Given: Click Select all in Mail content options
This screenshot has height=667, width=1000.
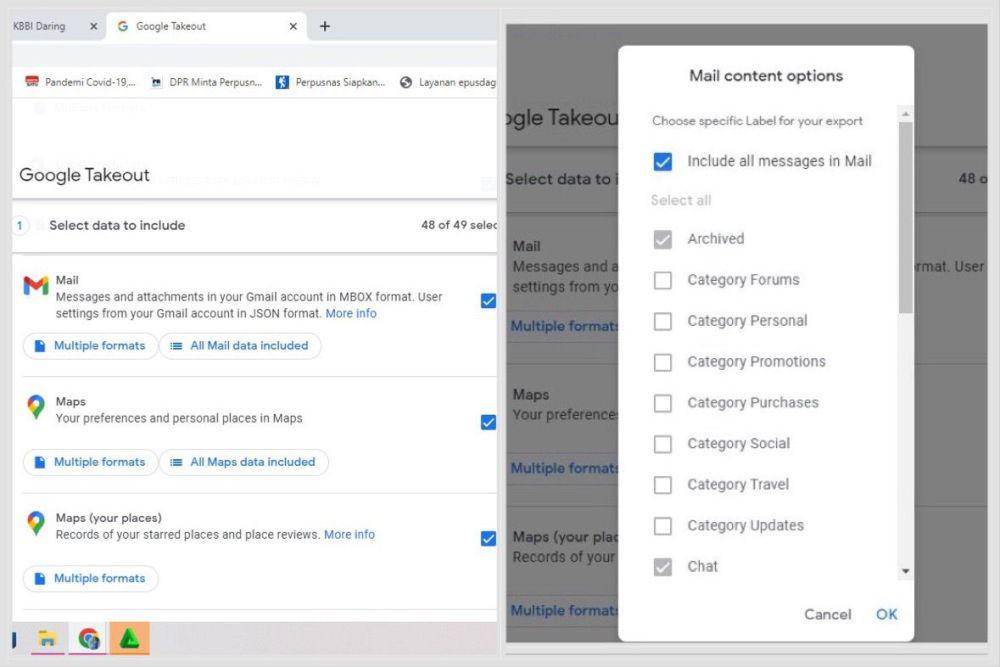Looking at the screenshot, I should point(680,200).
